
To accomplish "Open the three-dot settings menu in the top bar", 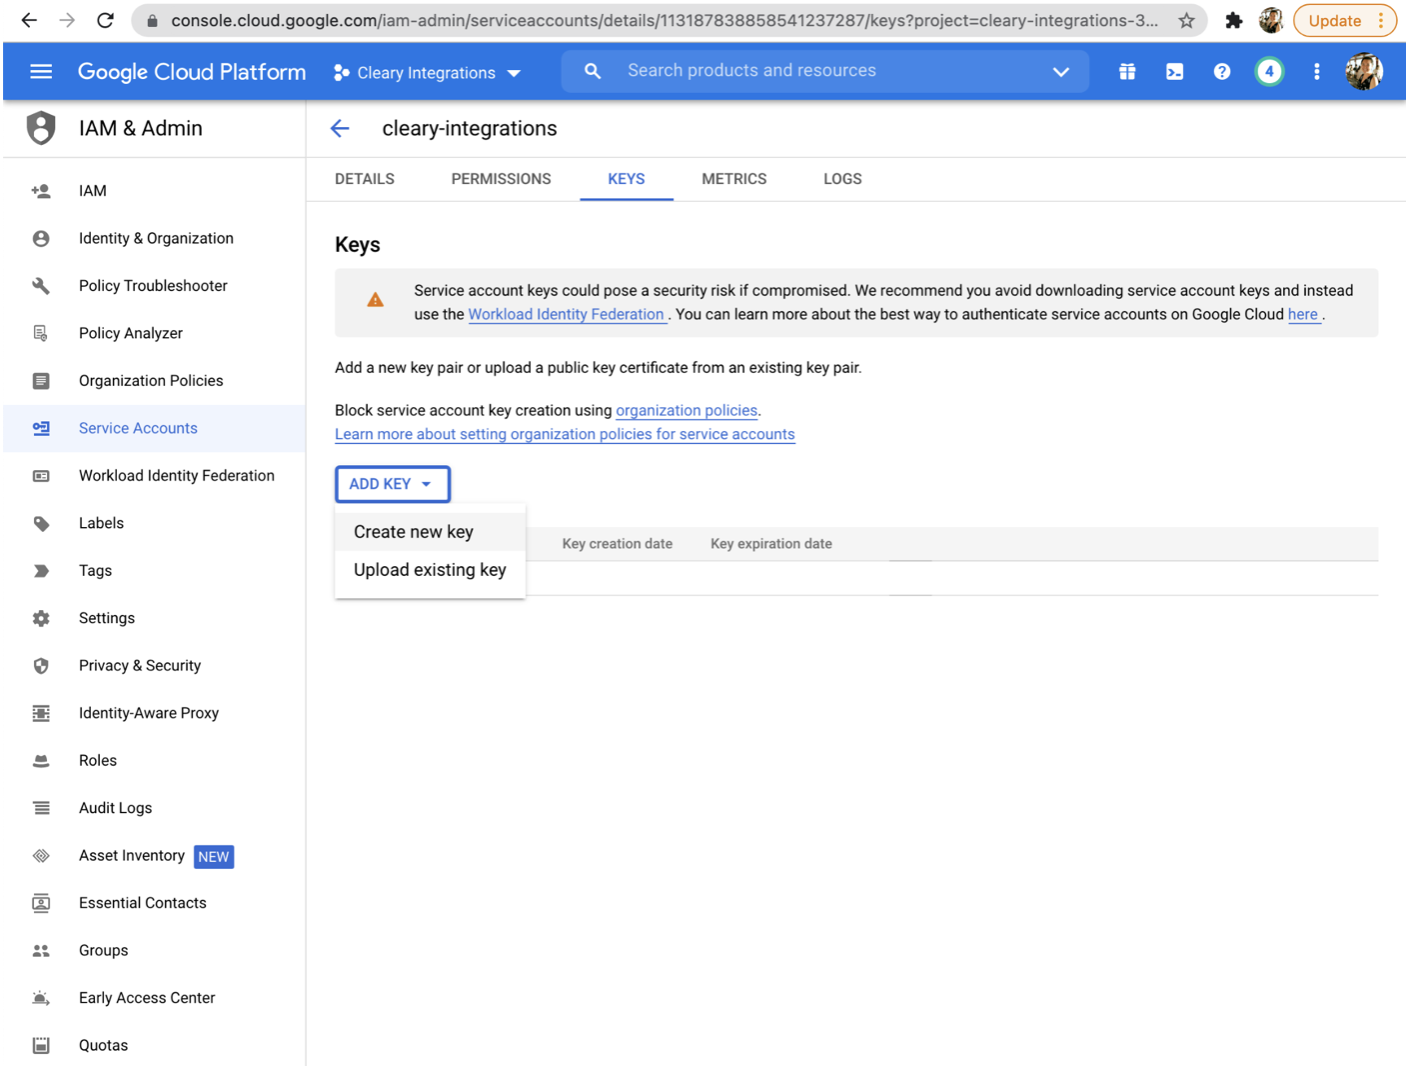I will [1316, 72].
